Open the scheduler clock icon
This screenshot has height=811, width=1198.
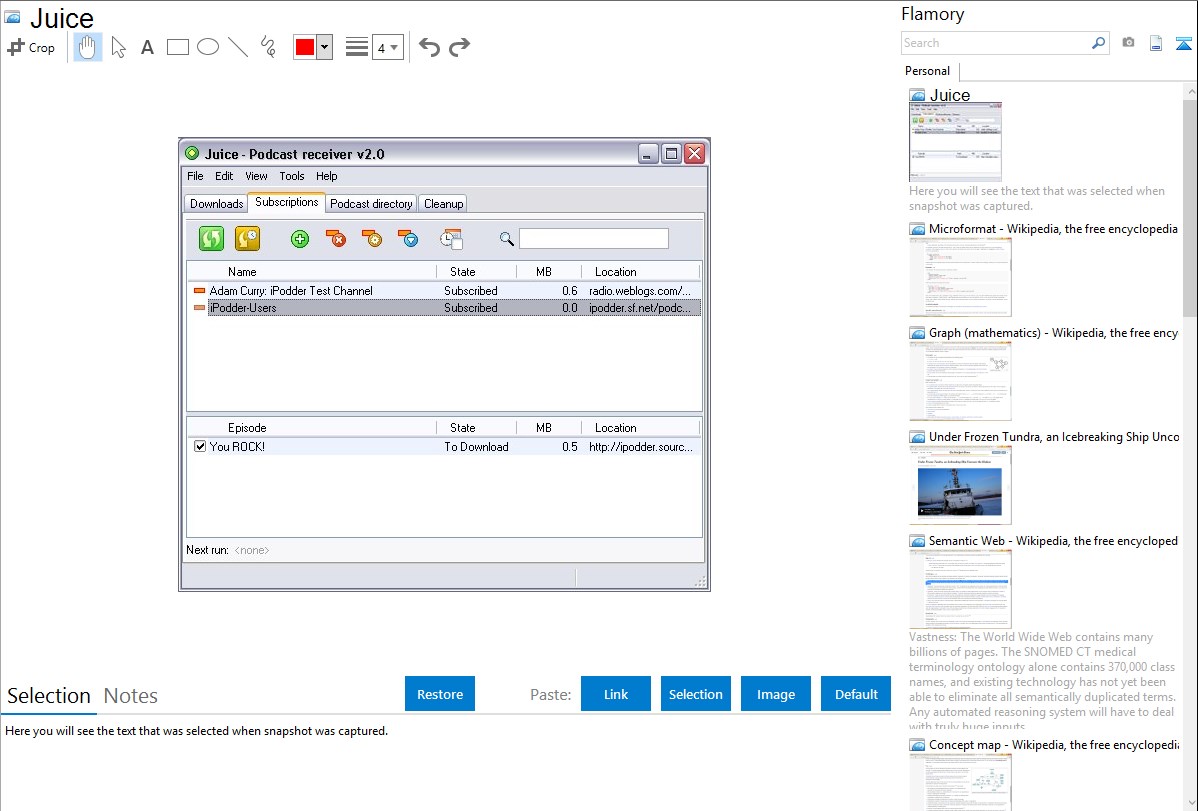coord(452,239)
